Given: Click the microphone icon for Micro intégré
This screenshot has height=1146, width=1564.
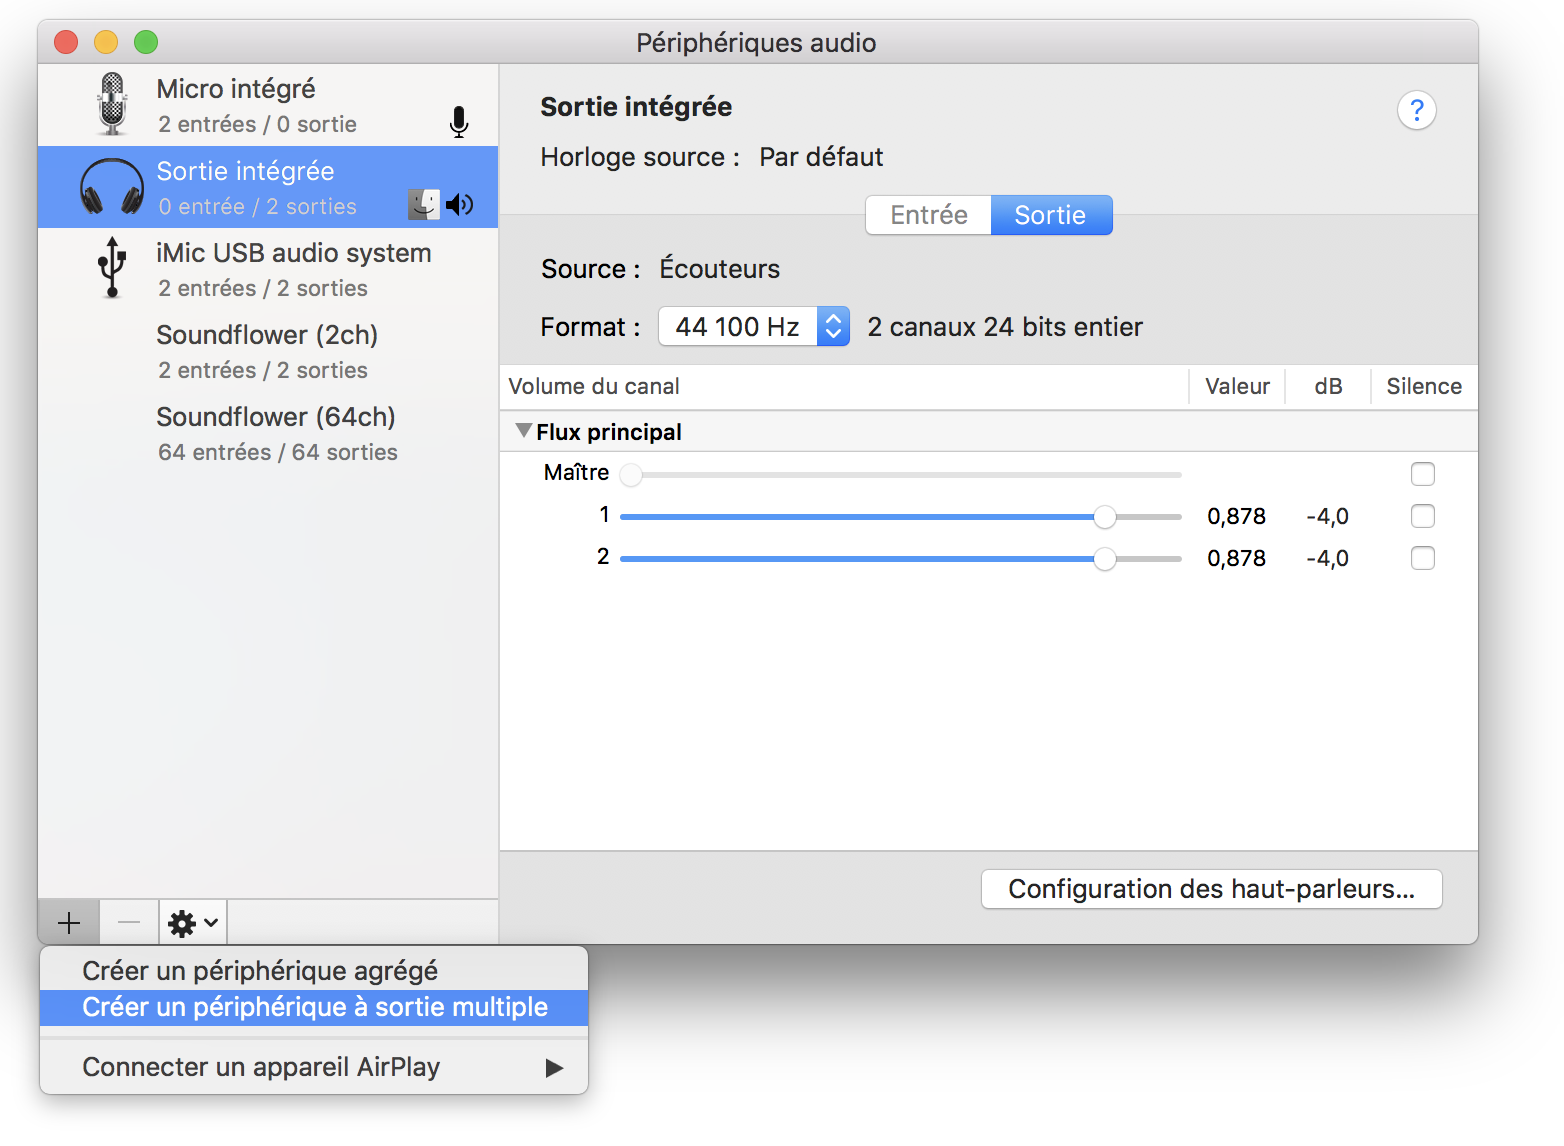Looking at the screenshot, I should (112, 104).
